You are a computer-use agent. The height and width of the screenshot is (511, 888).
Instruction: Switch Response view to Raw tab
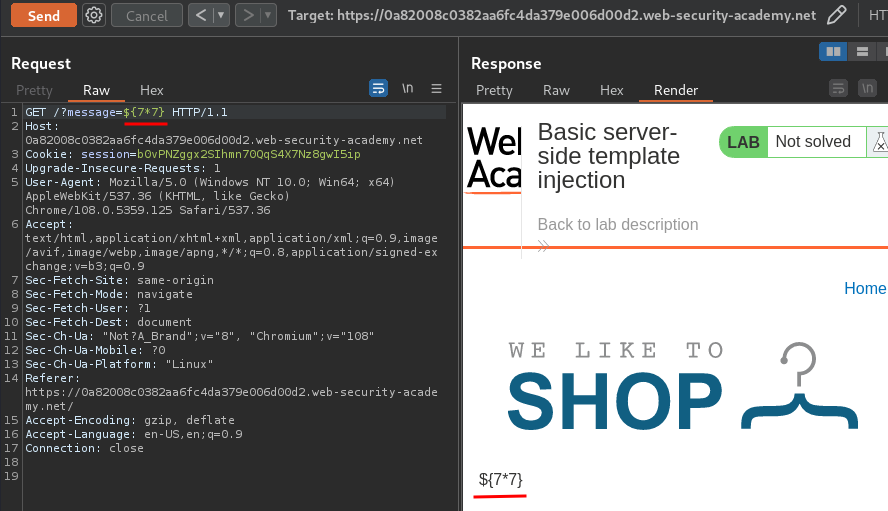point(556,90)
